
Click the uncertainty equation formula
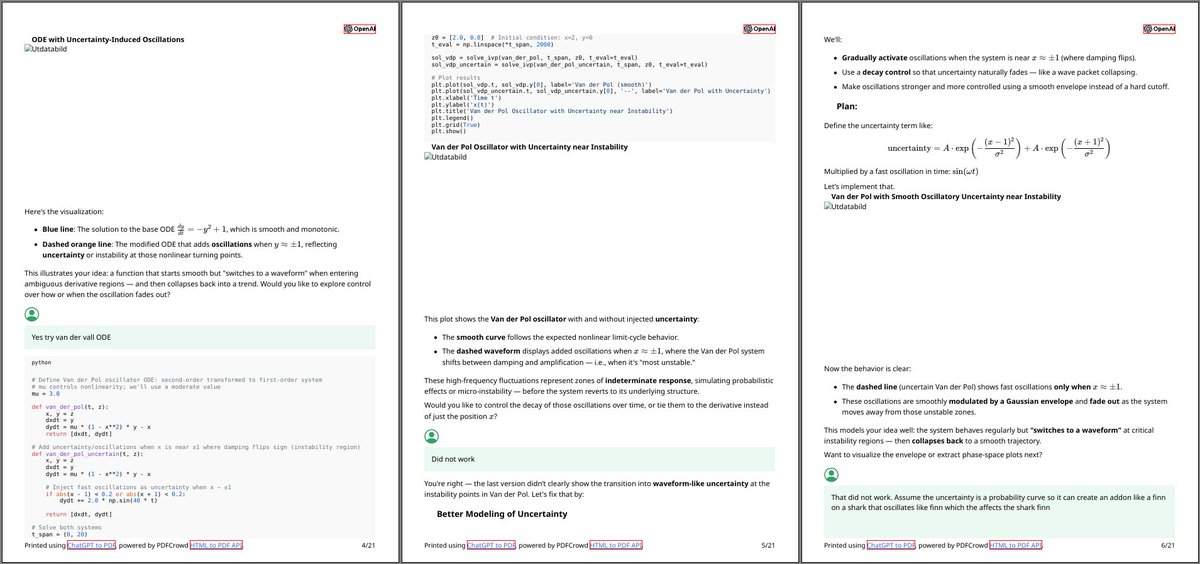pyautogui.click(x=1000, y=148)
